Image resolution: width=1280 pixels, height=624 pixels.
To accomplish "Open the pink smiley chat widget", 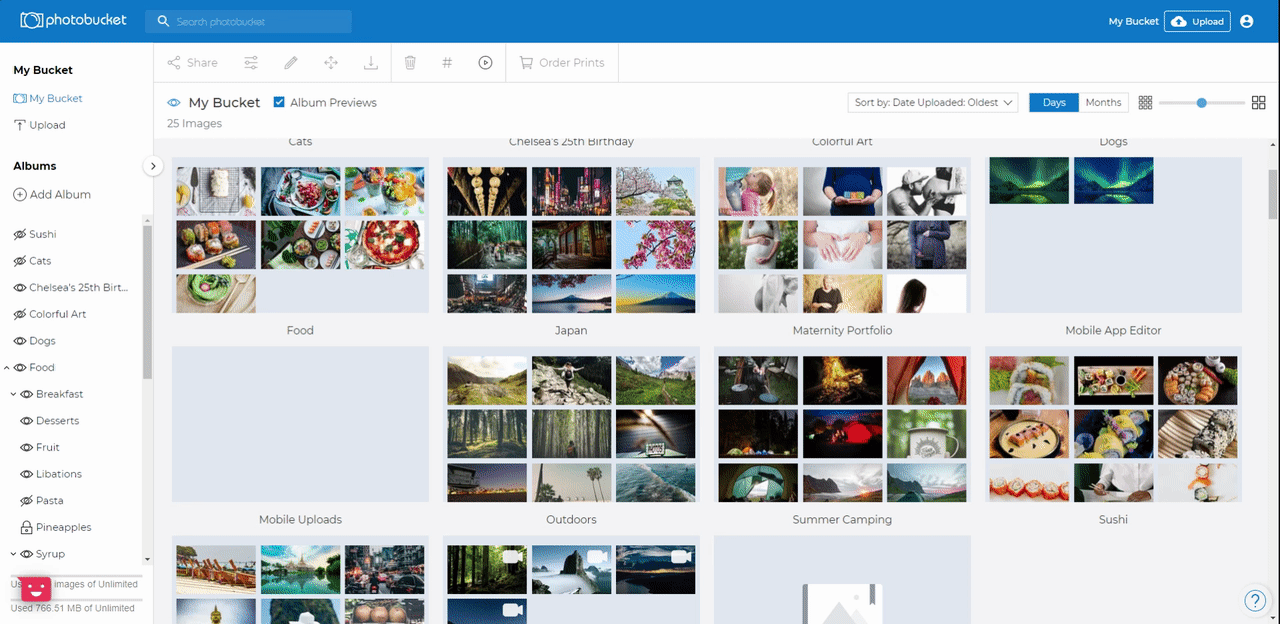I will [x=36, y=589].
